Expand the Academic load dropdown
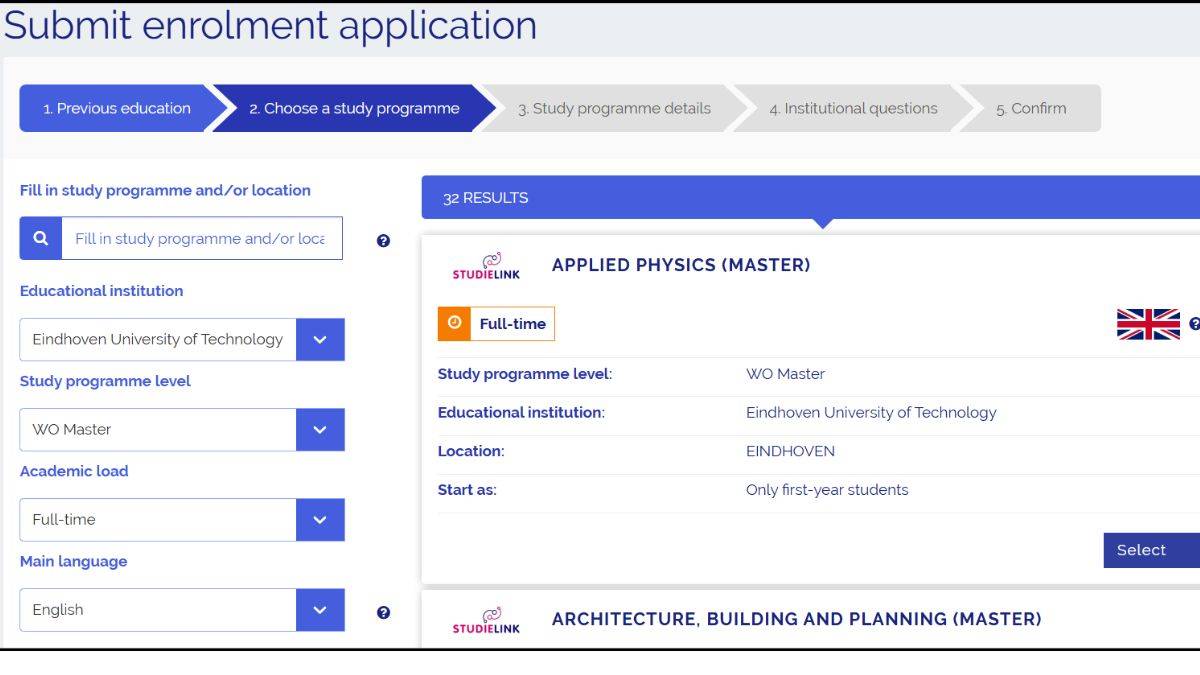Screen dimensions: 1200x675 319,519
